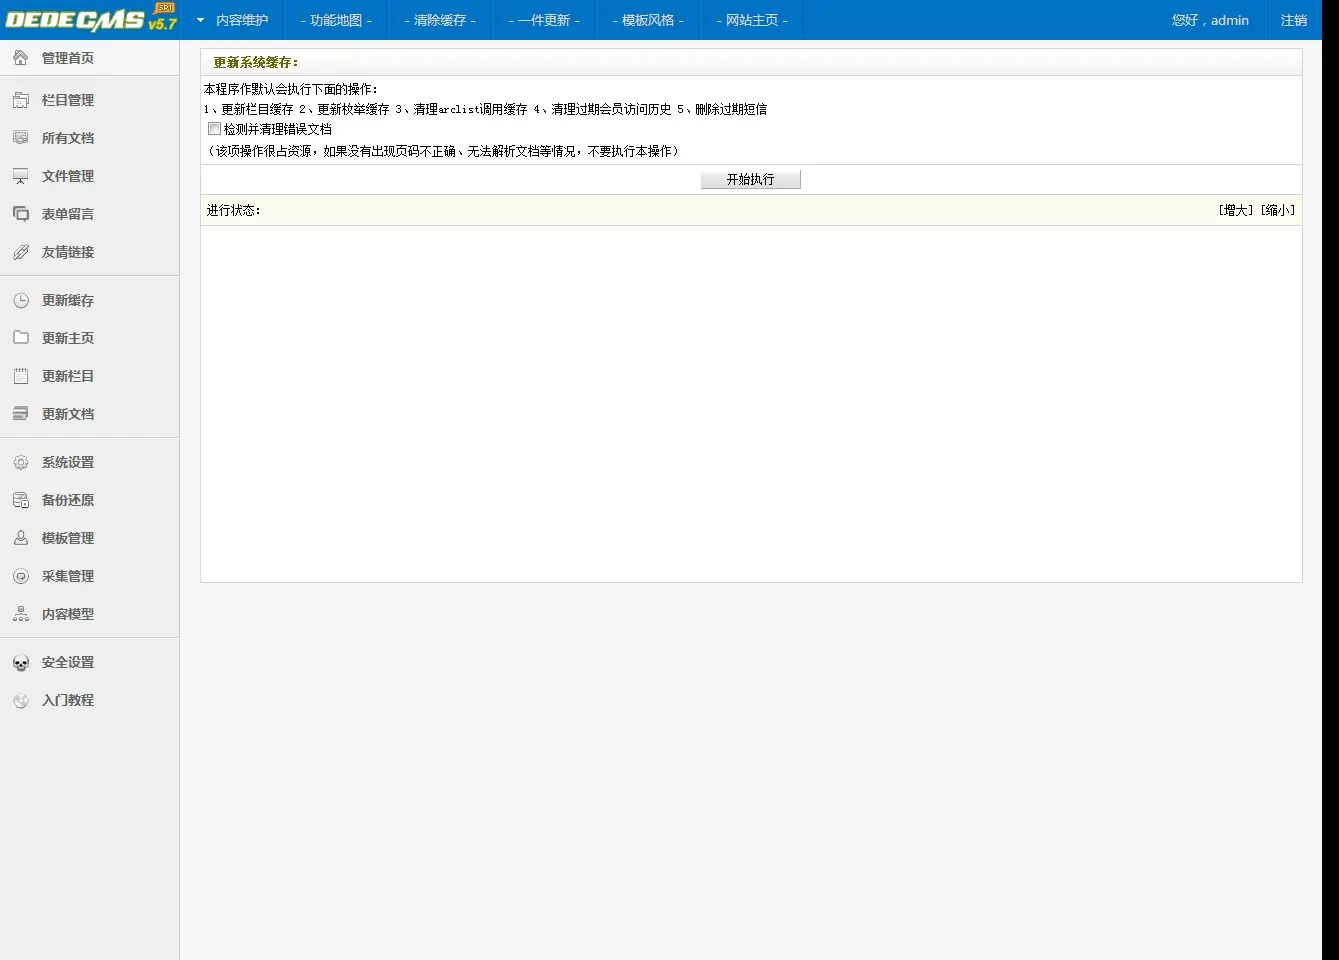This screenshot has width=1339, height=960.
Task: Click the monitor icon beside 文件管理
Action: pyautogui.click(x=21, y=176)
